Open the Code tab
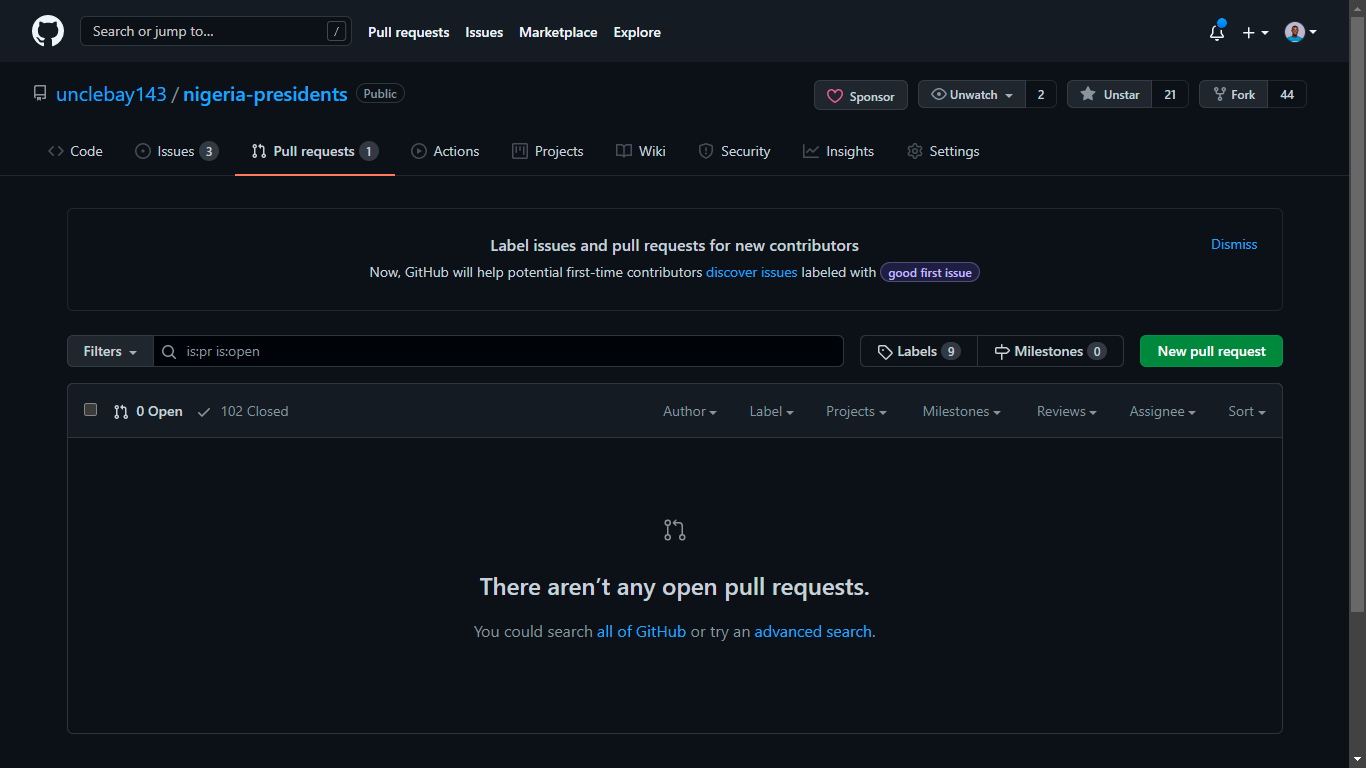Screen dimensions: 1366x768 pos(75,151)
